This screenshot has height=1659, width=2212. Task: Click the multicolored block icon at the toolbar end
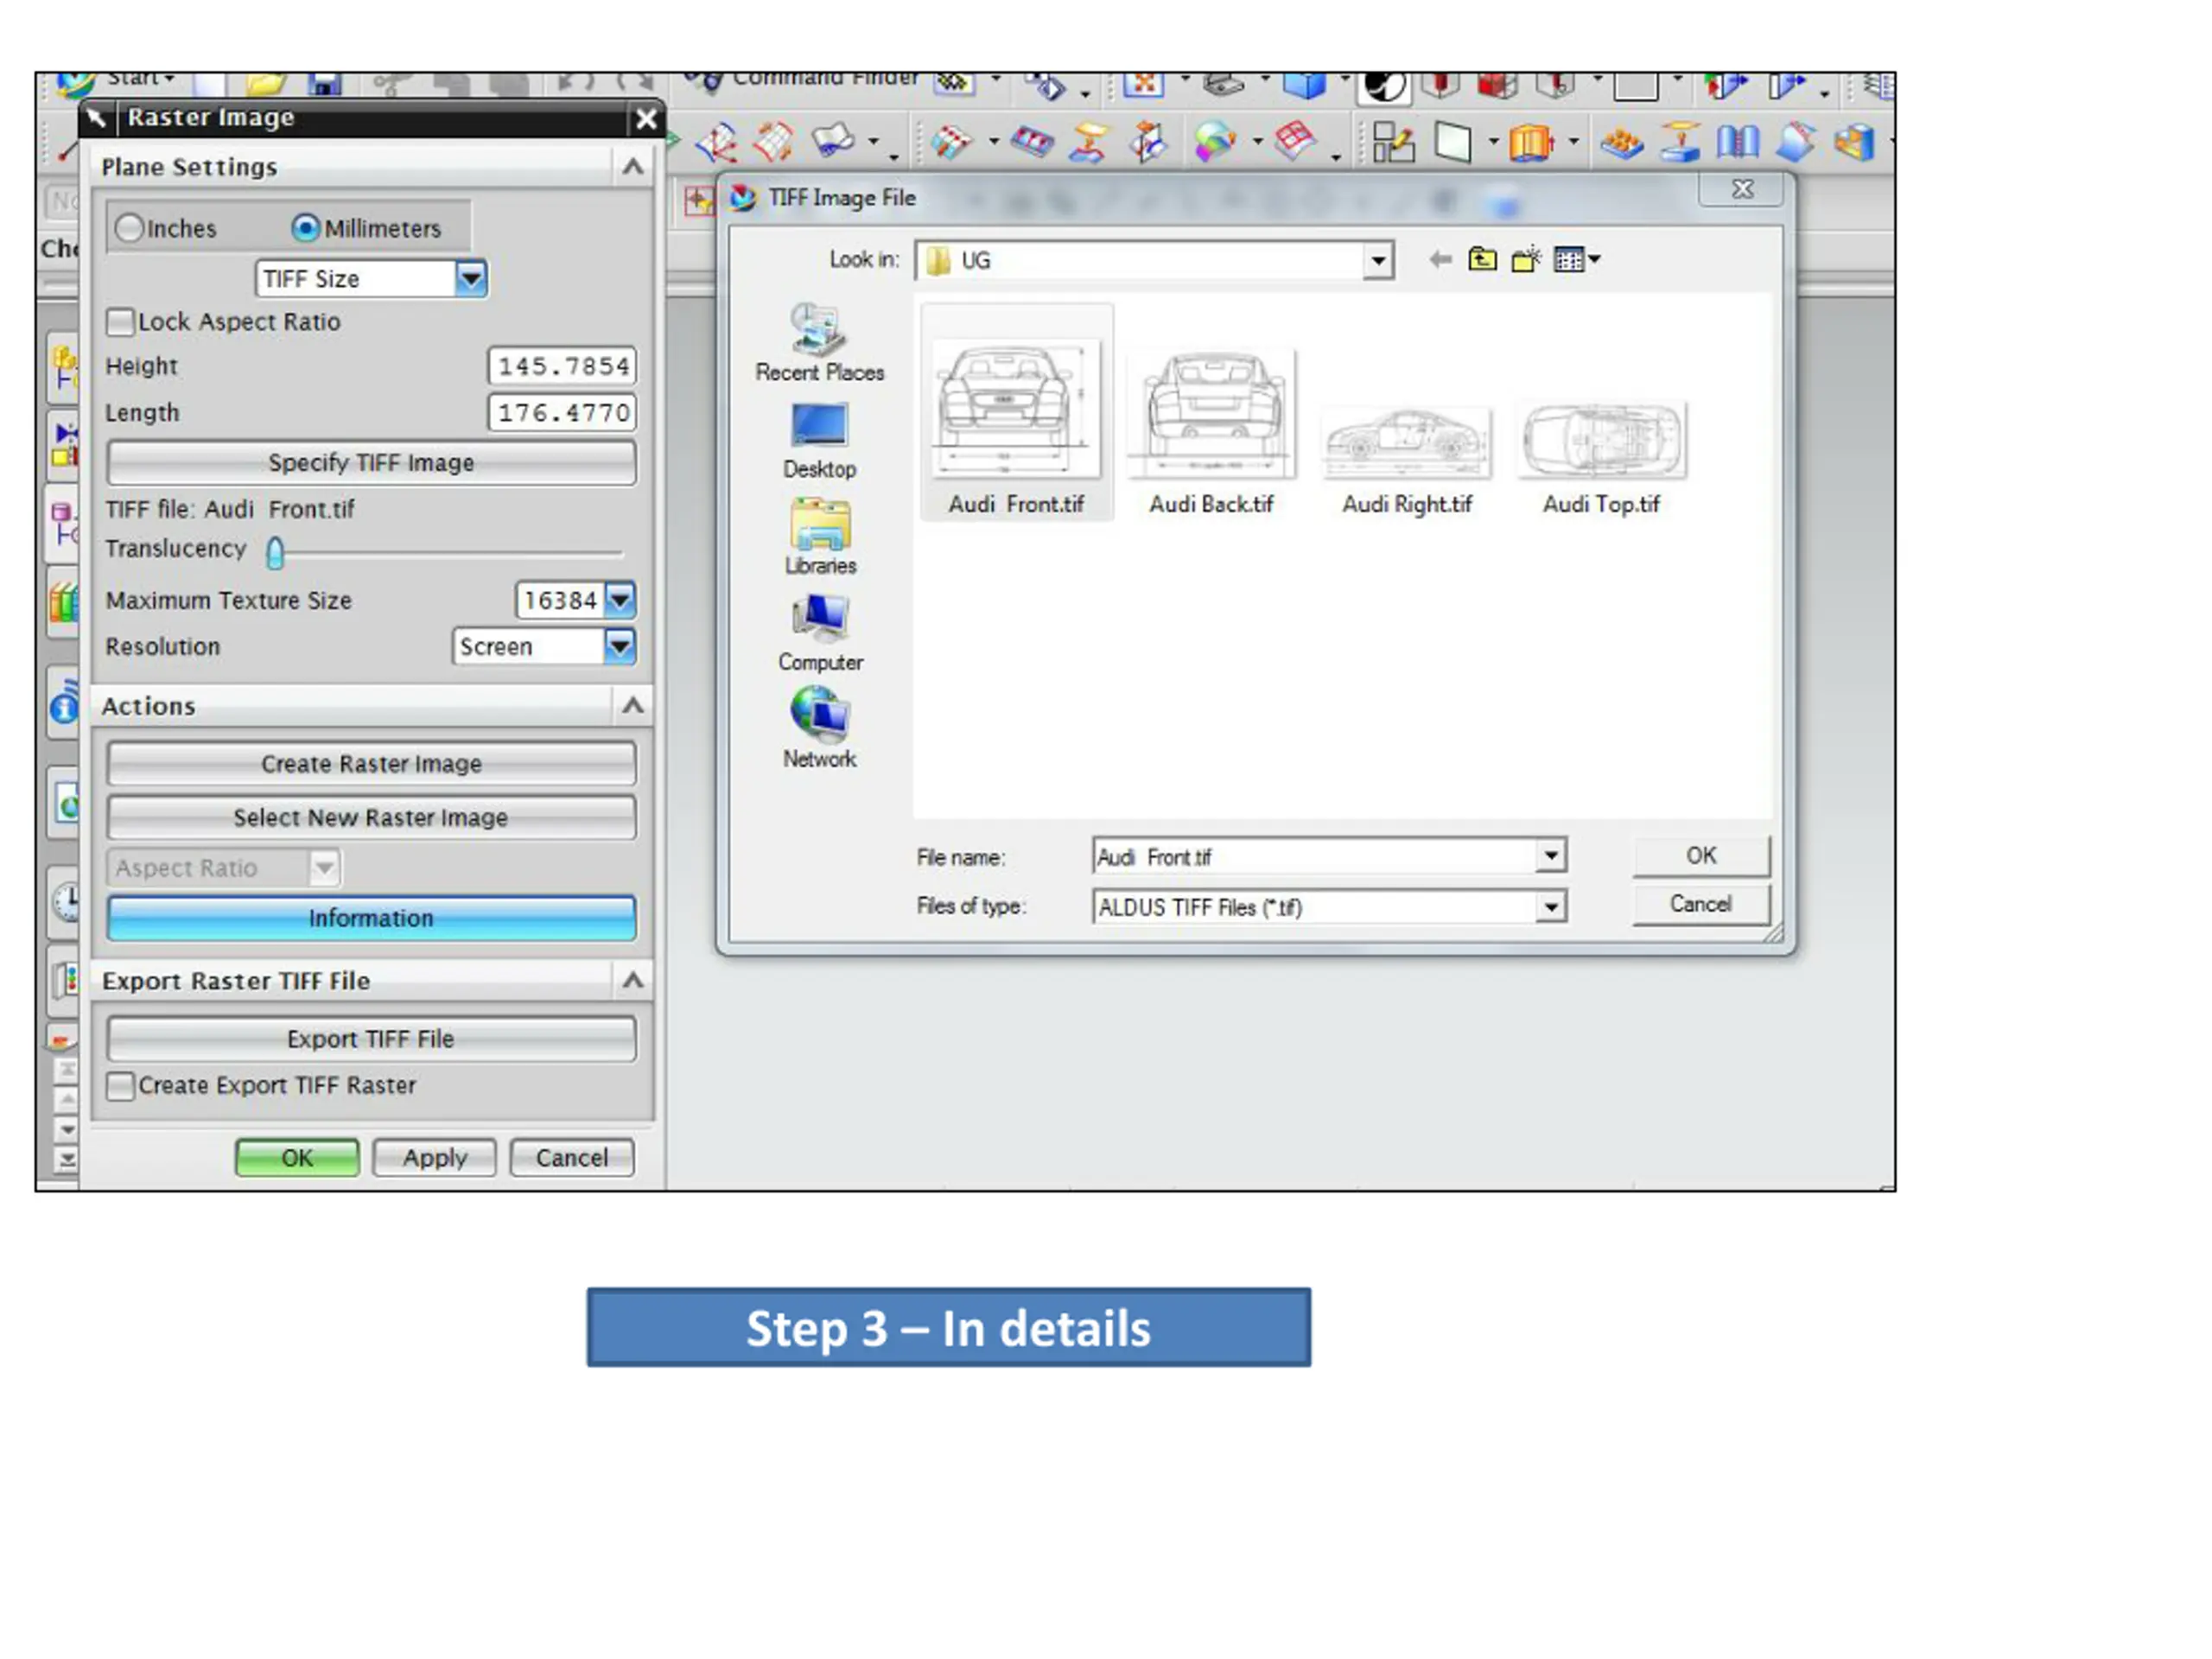tap(1854, 142)
